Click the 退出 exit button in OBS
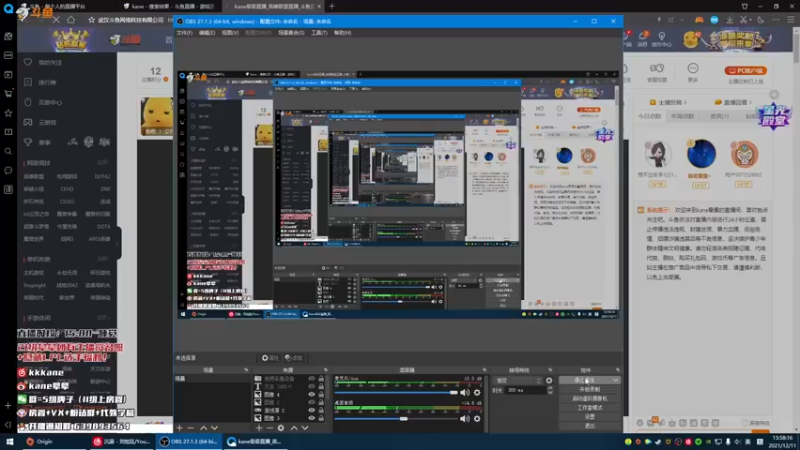This screenshot has height=450, width=800. tap(589, 426)
